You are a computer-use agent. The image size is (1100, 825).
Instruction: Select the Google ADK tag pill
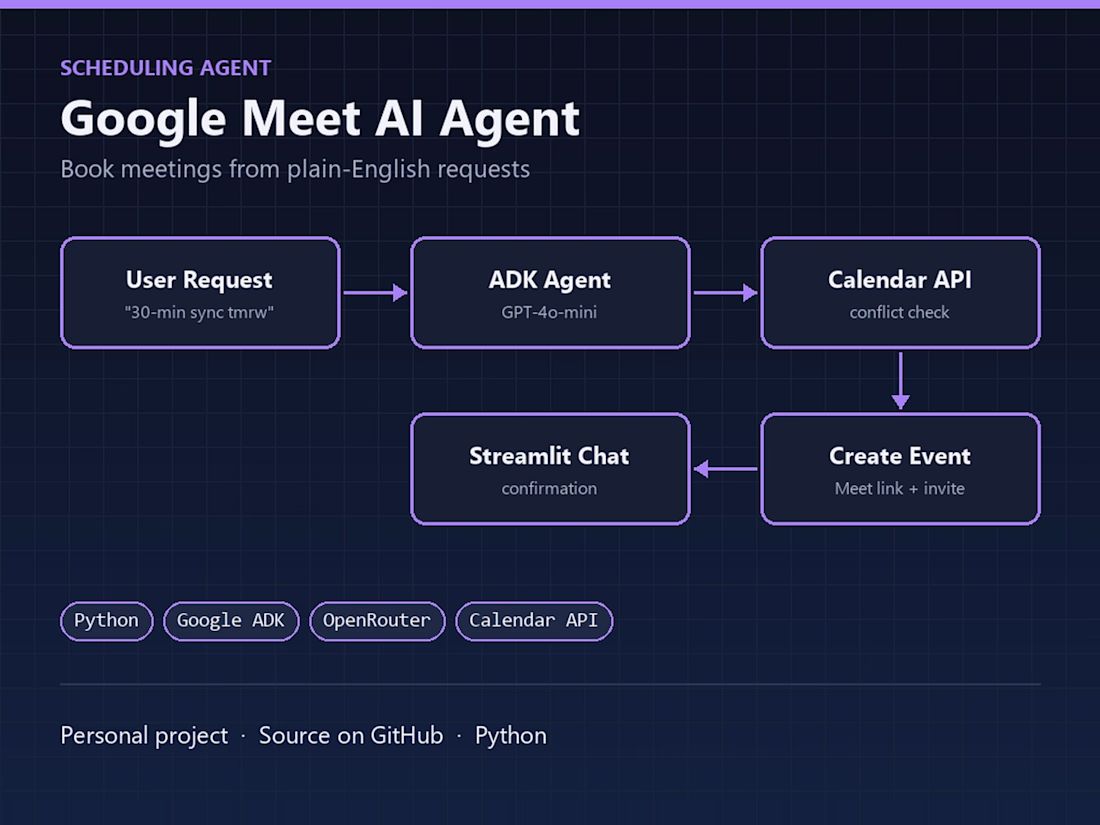point(231,621)
